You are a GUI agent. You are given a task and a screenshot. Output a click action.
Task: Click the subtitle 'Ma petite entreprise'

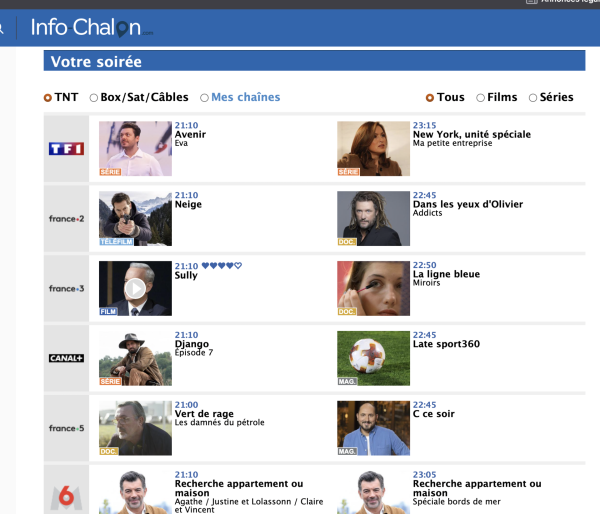[x=452, y=143]
